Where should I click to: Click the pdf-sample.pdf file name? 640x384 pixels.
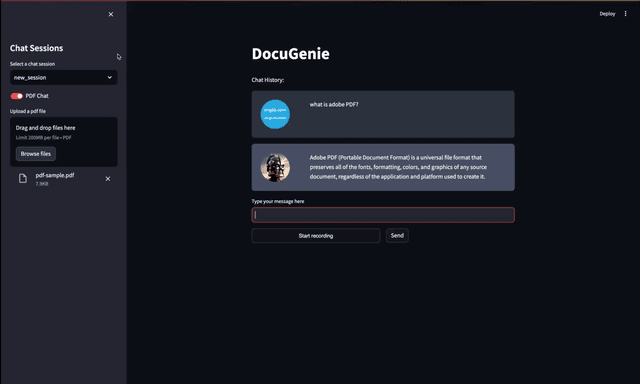(x=55, y=175)
